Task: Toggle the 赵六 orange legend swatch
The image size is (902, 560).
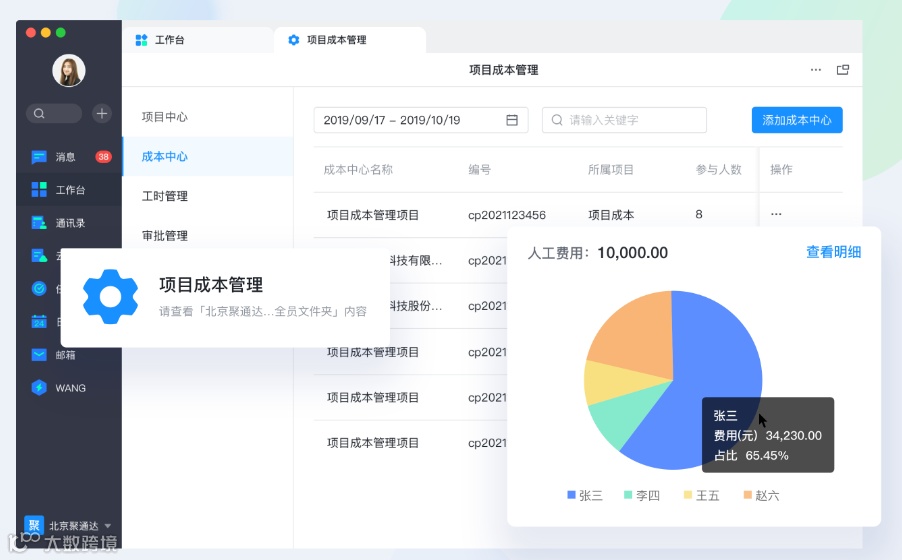Action: click(x=748, y=495)
